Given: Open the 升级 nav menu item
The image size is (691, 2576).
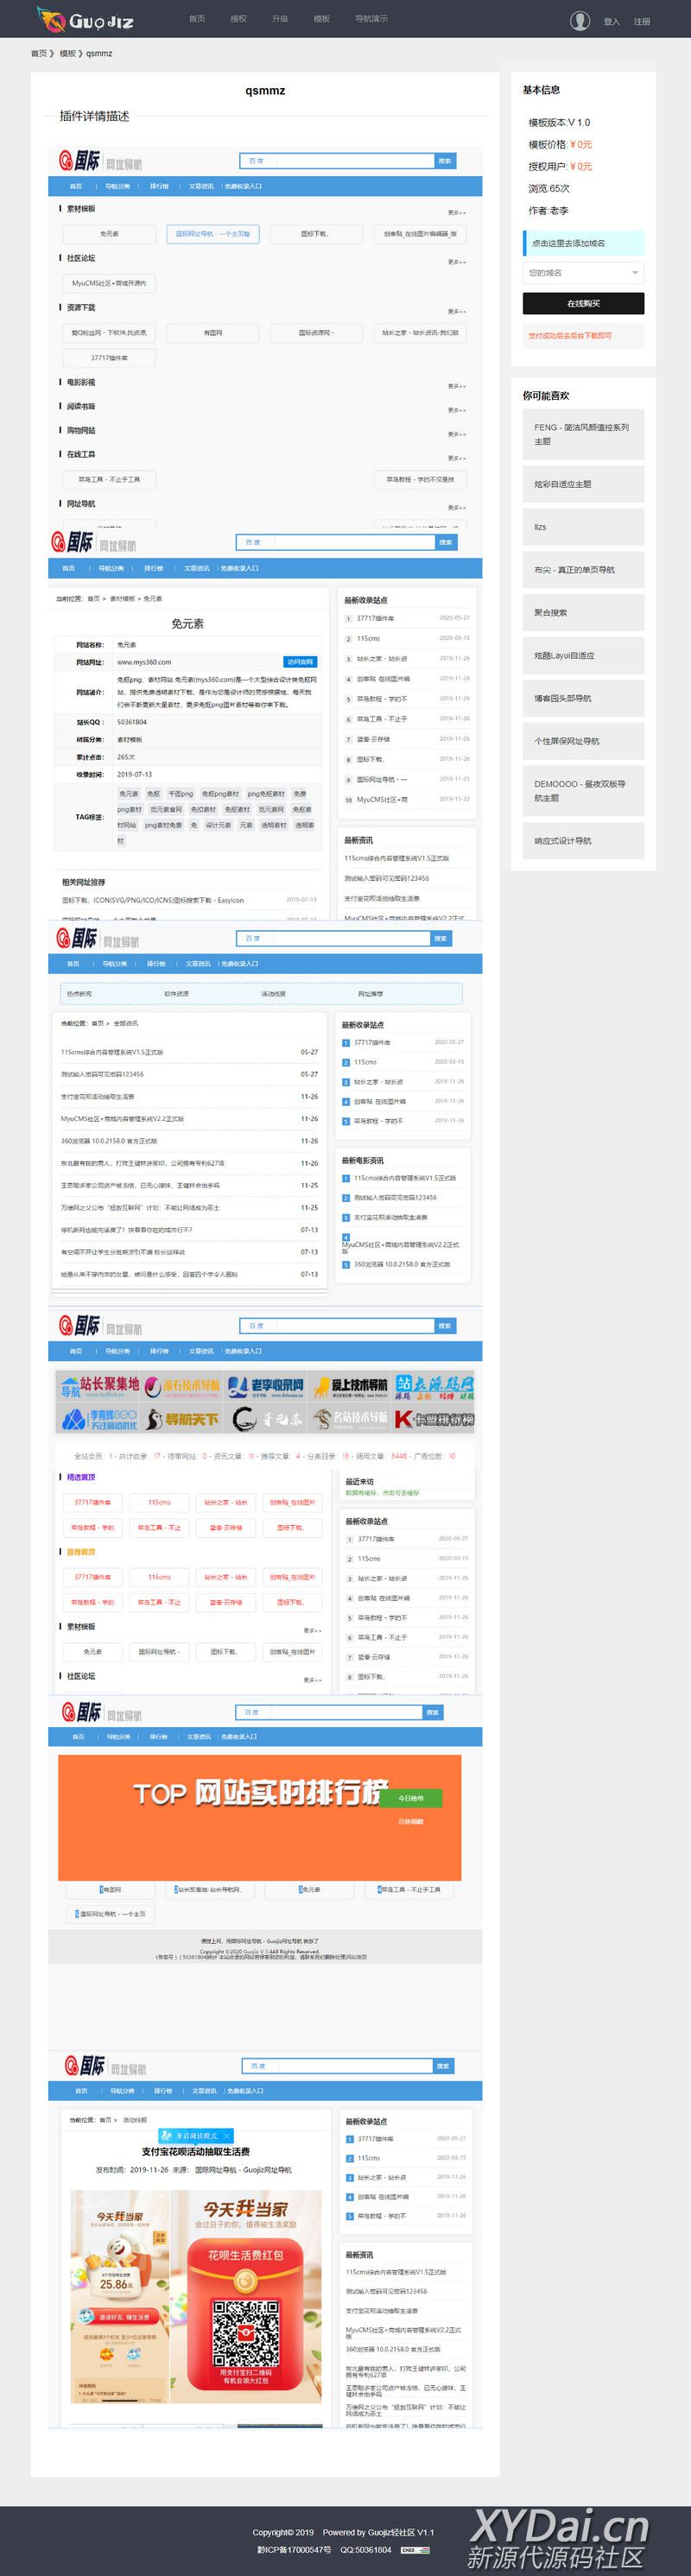Looking at the screenshot, I should [280, 19].
